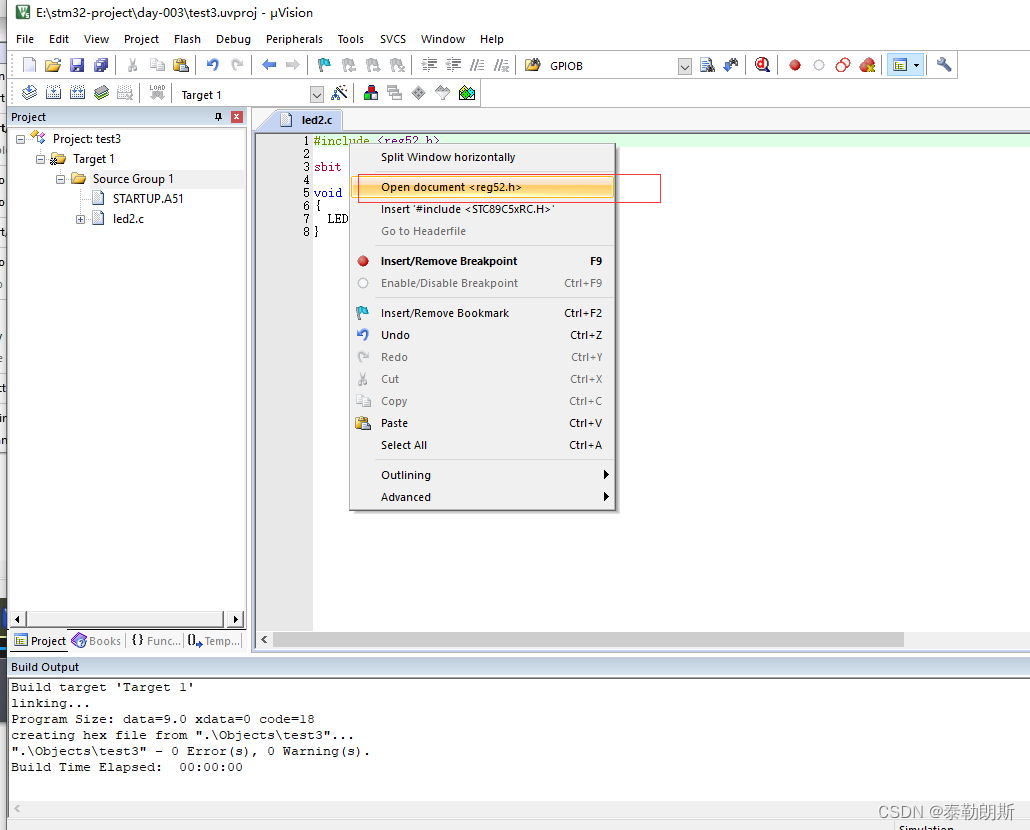Click the Project panel scroll right arrow
This screenshot has height=830, width=1030.
[x=236, y=619]
